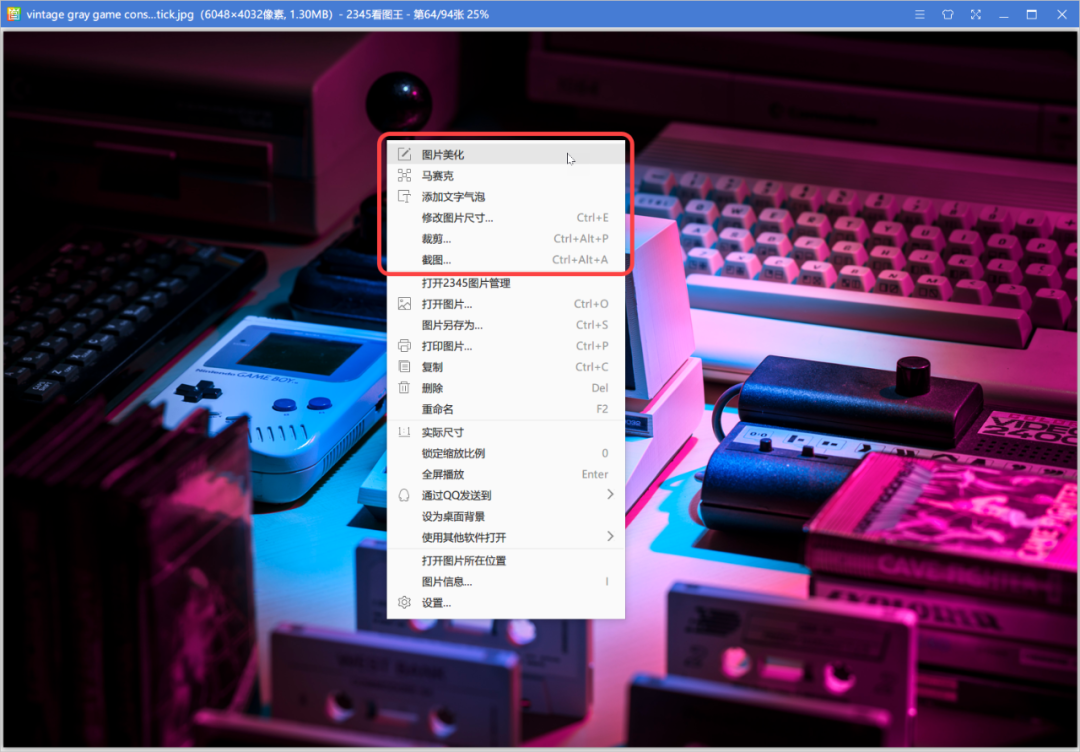The image size is (1080, 752).
Task: Click the trash icon beside 删除
Action: coord(404,388)
